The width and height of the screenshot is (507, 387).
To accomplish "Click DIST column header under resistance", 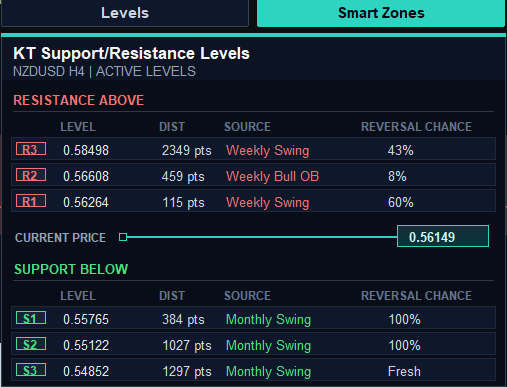I will [x=172, y=127].
